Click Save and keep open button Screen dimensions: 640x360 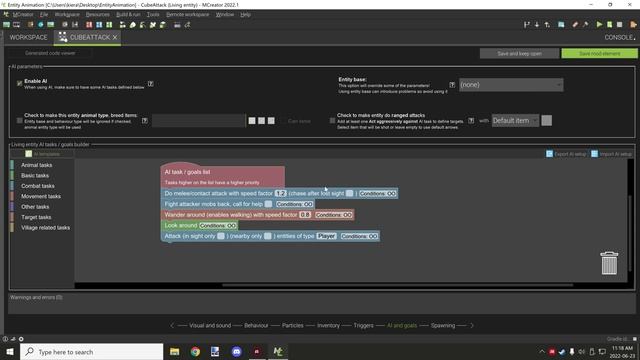519,53
